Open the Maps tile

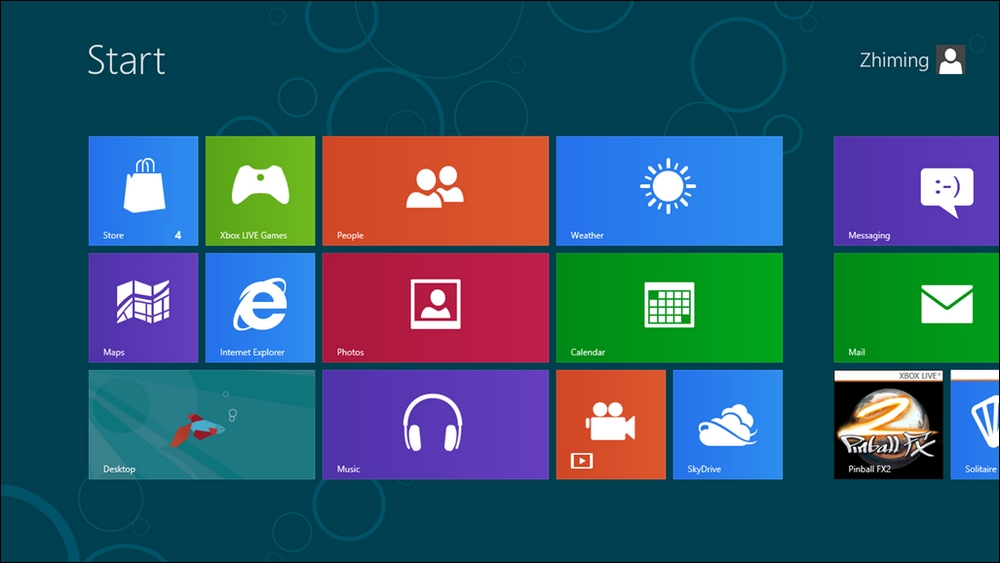(x=143, y=307)
